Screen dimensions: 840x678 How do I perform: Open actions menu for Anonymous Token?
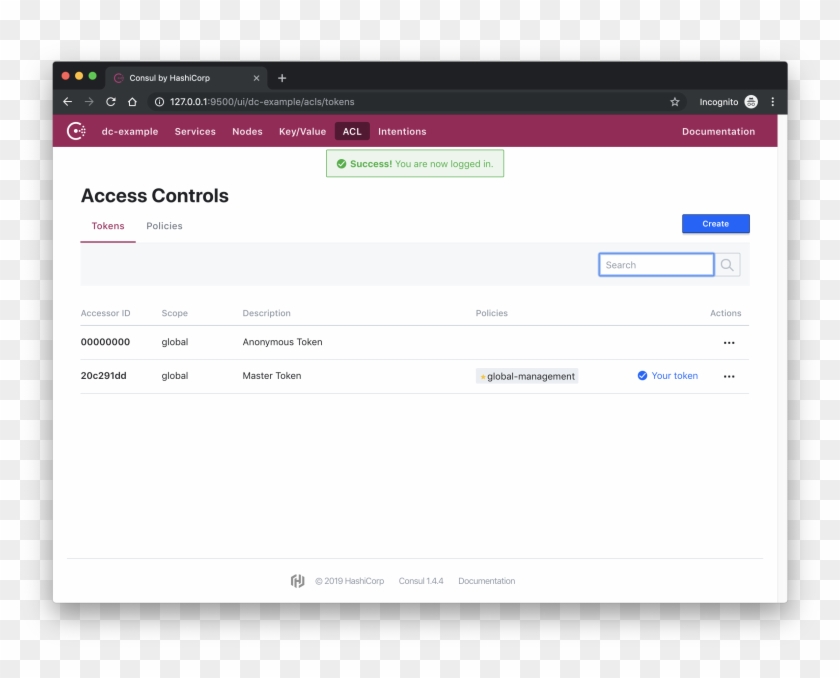[x=728, y=343]
